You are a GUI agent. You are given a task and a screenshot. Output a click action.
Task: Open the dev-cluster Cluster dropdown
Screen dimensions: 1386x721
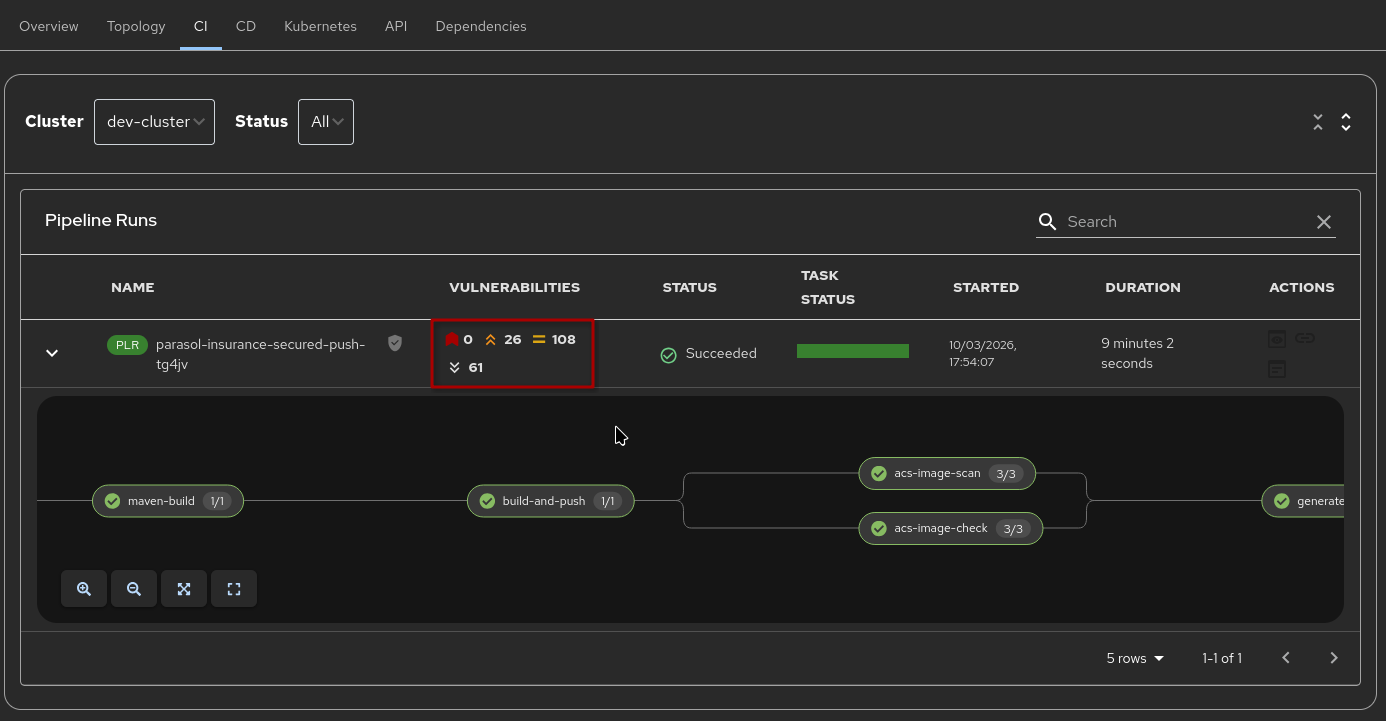click(x=154, y=121)
